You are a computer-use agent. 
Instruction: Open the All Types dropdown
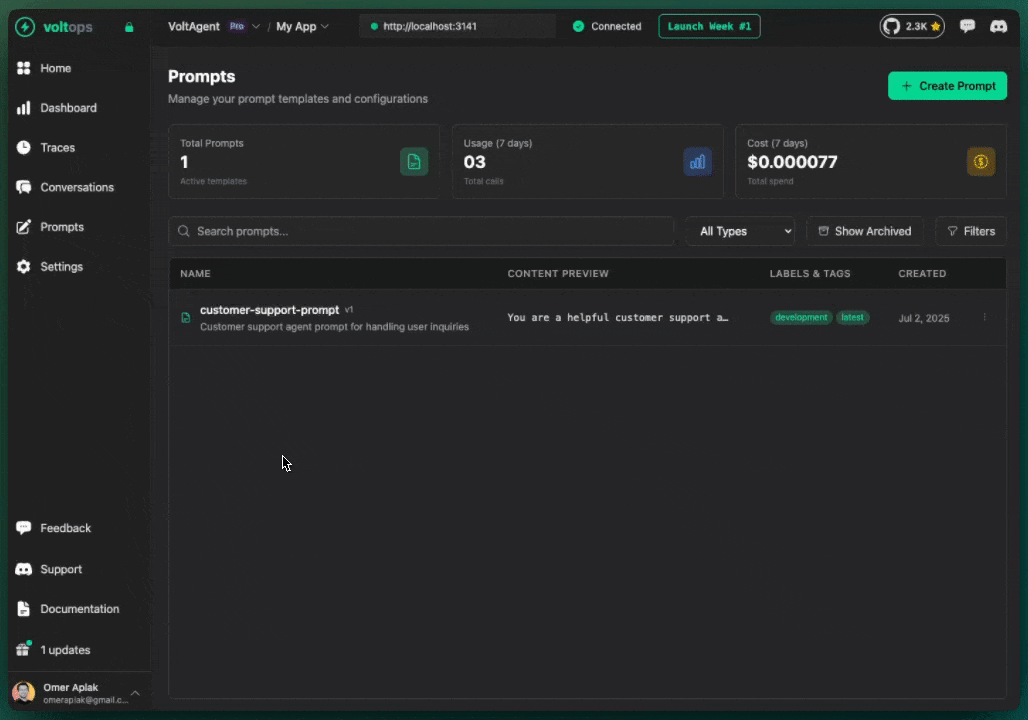pyautogui.click(x=740, y=231)
